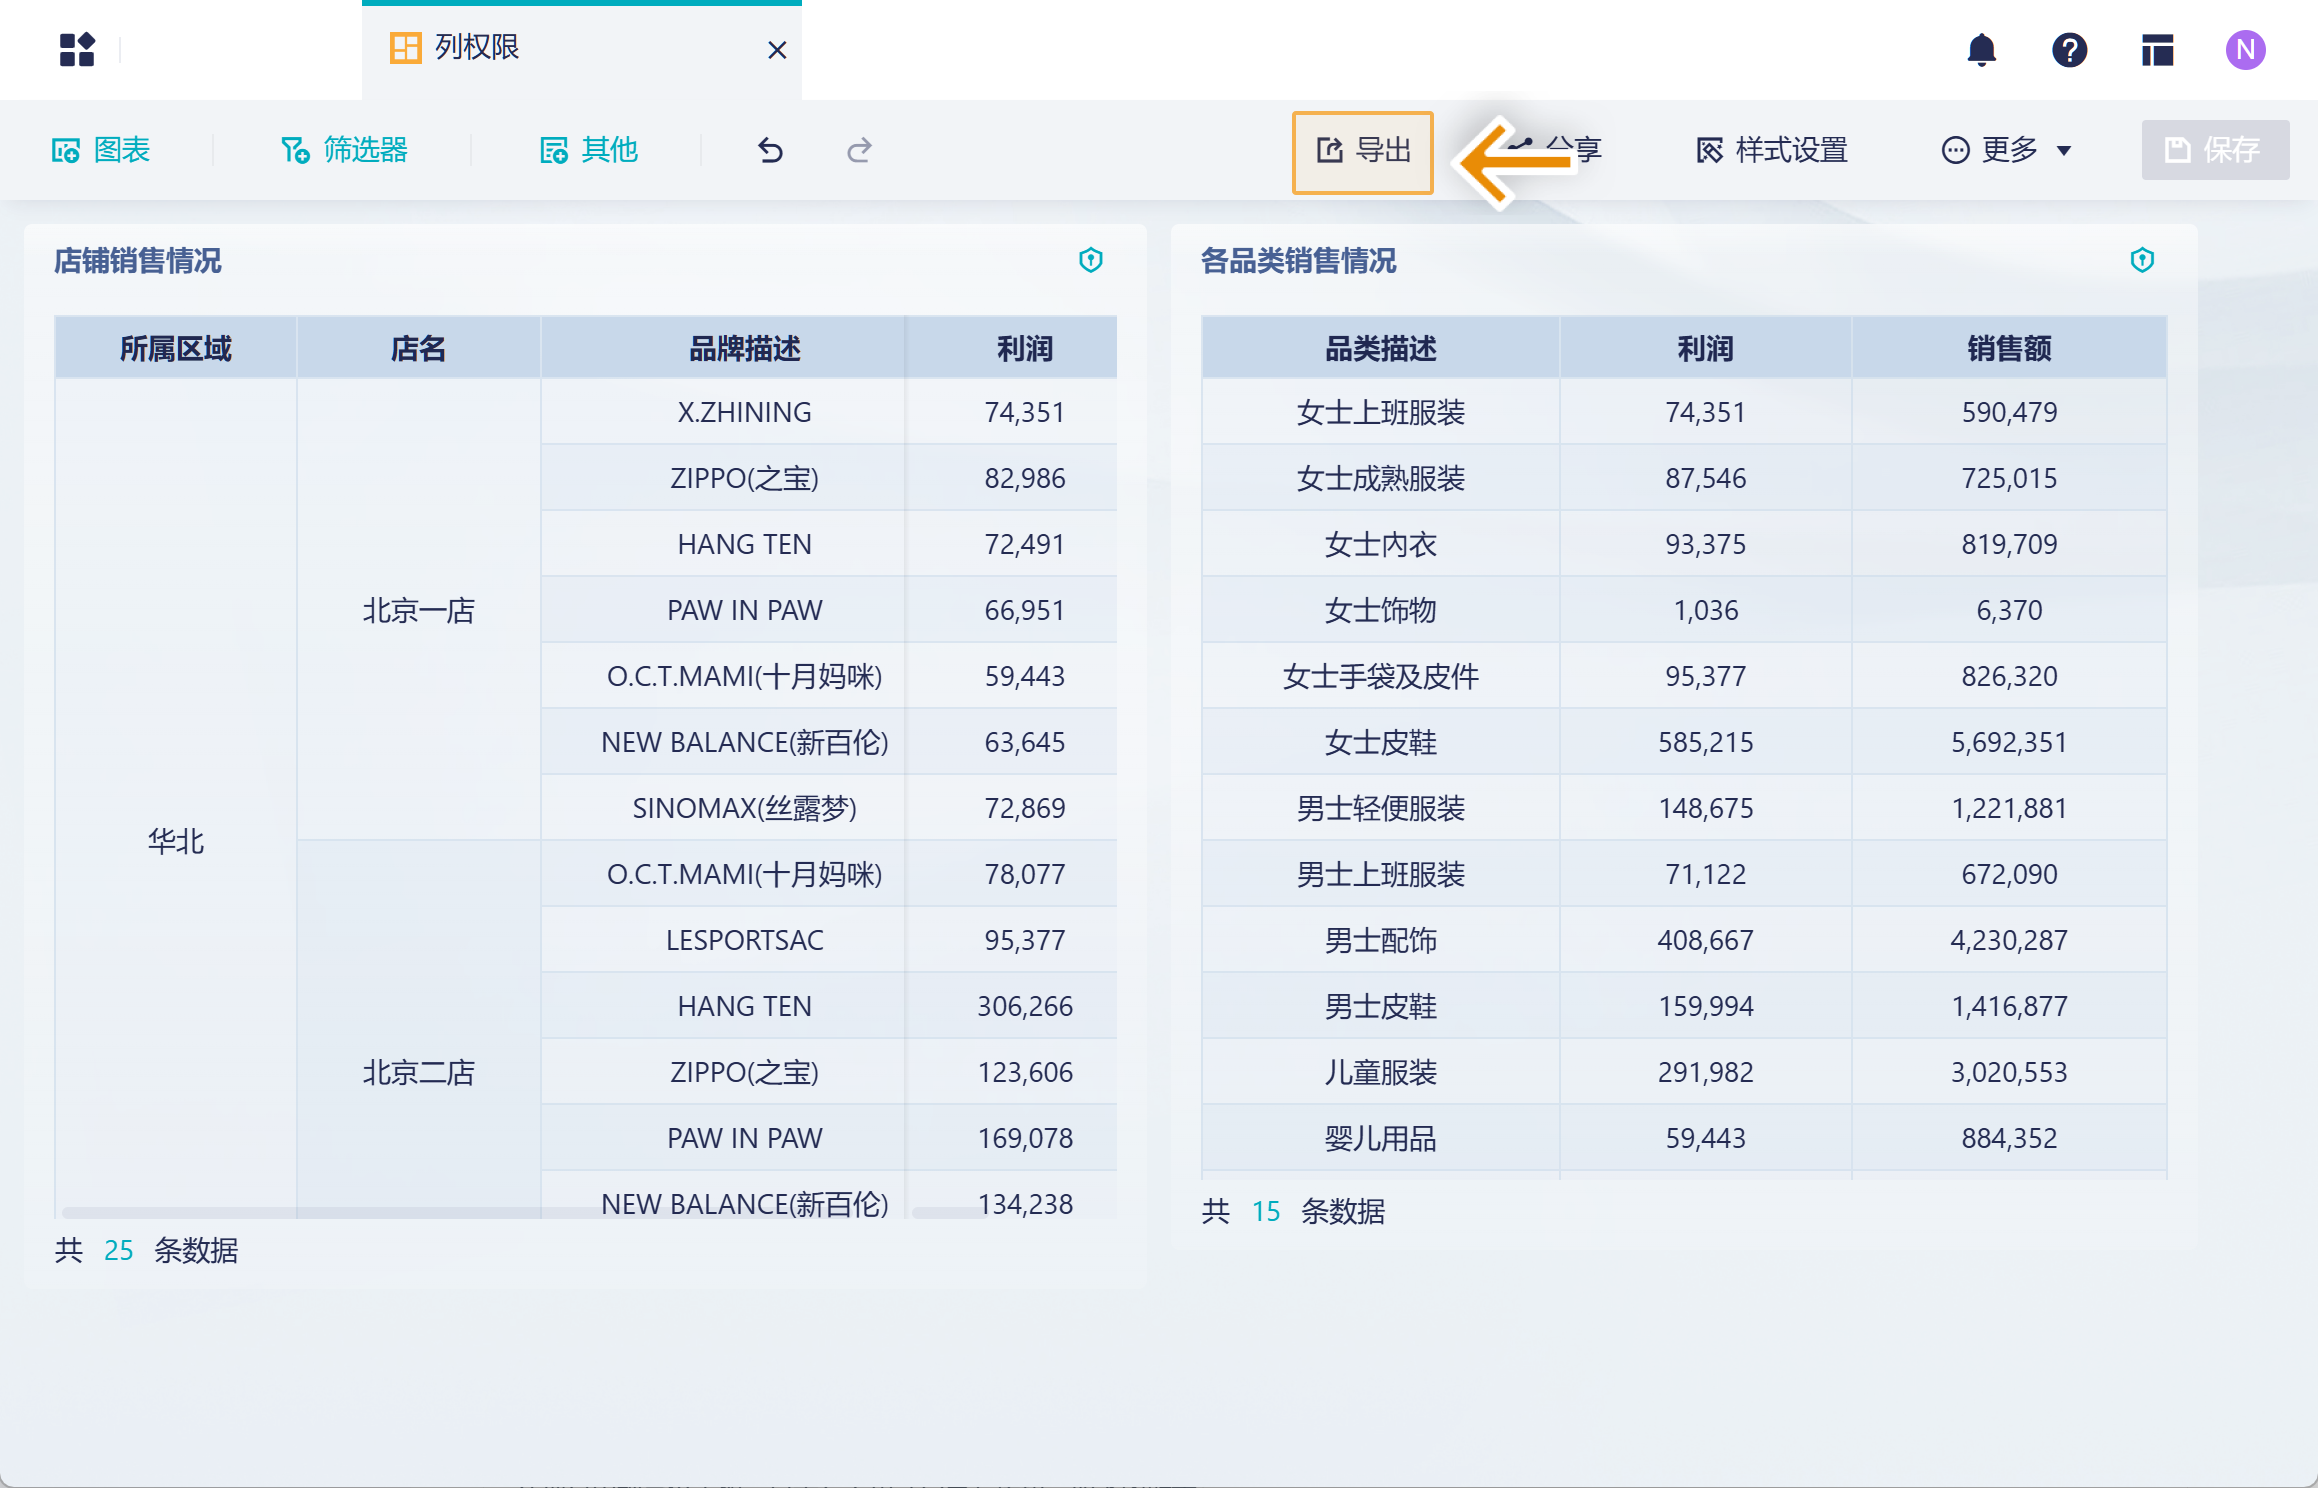Click the redo arrow icon

pos(859,150)
